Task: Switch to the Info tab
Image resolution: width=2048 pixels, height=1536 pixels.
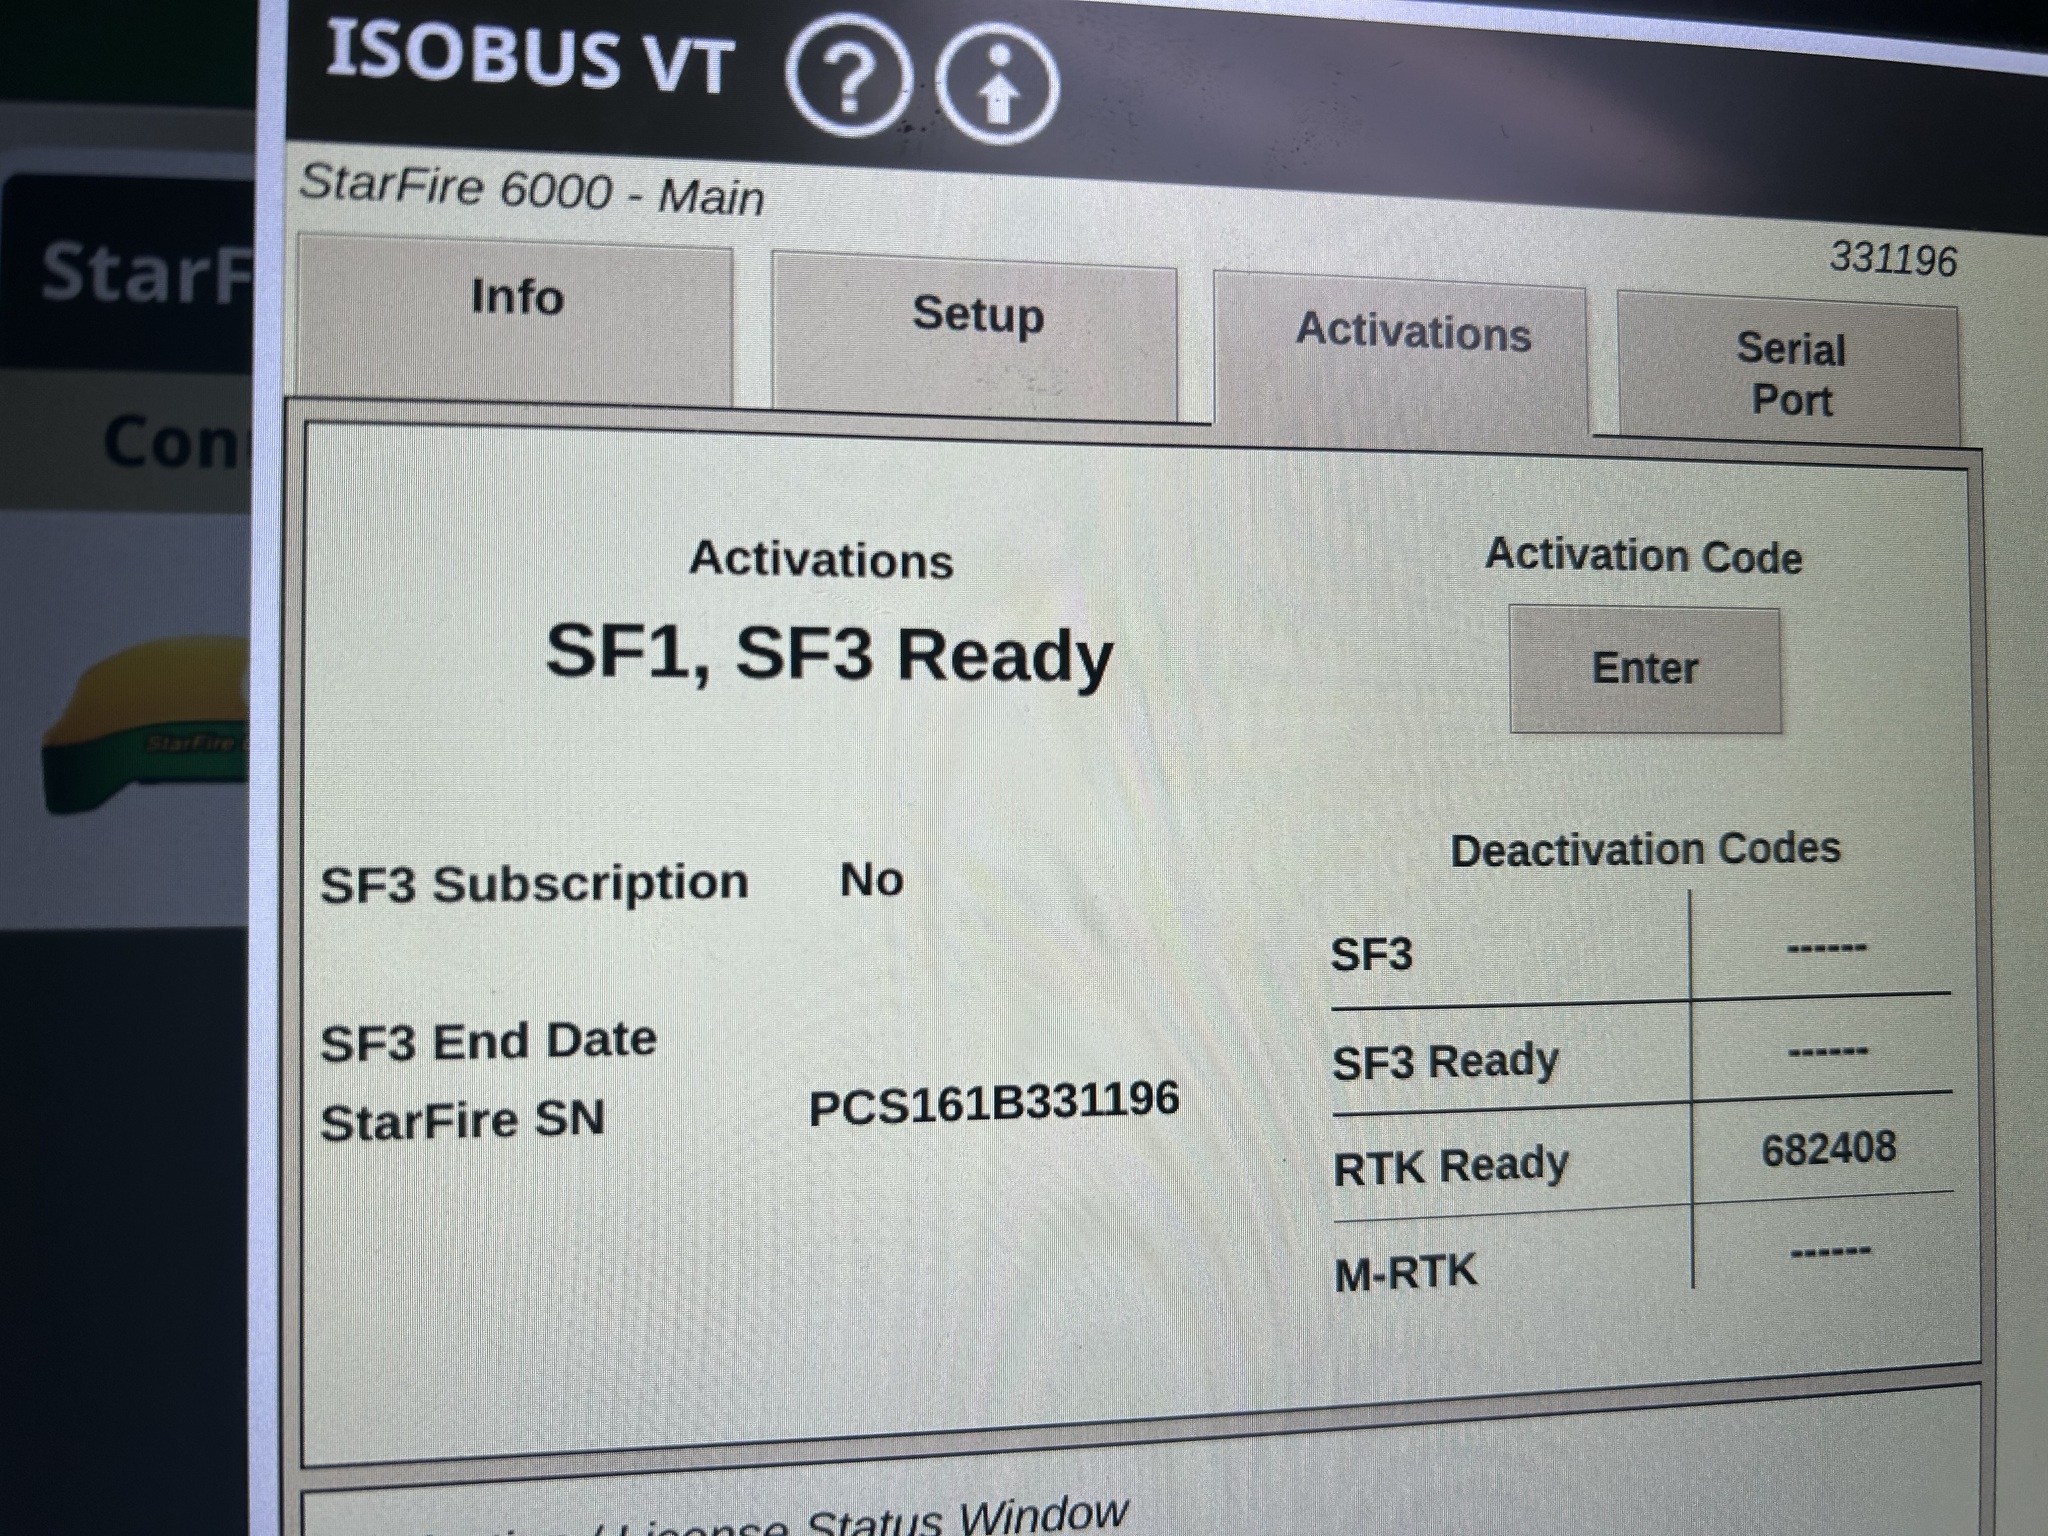Action: (516, 298)
